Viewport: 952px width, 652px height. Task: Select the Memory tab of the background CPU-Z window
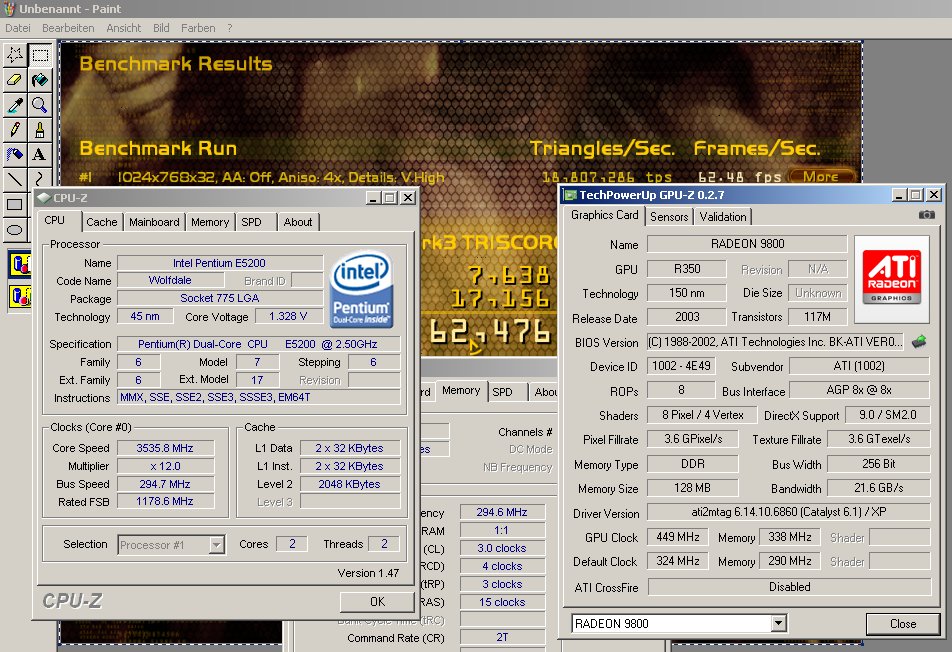(x=461, y=390)
